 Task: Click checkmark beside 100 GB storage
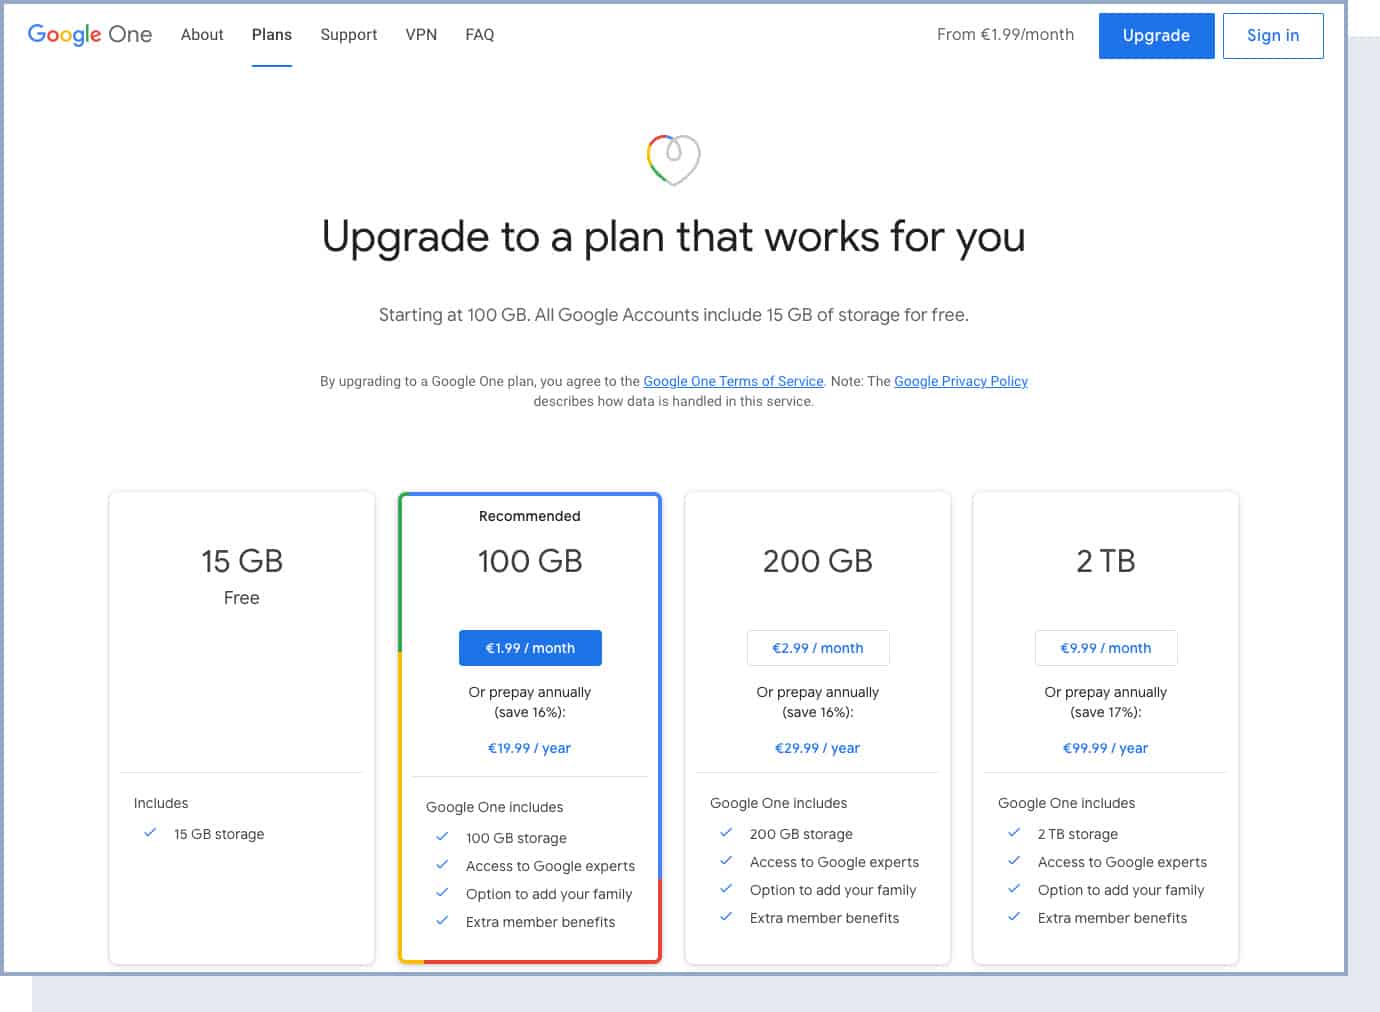(442, 836)
